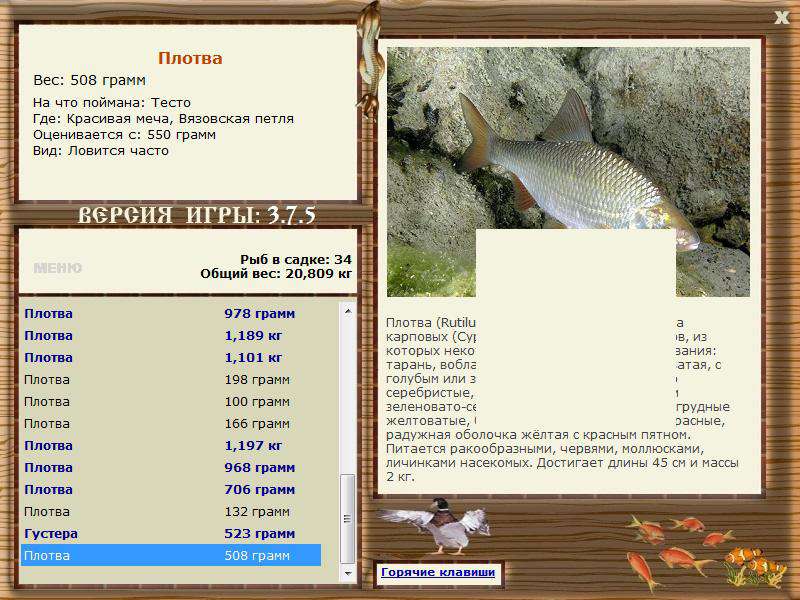Select the Плотва 978 грамм row

(x=171, y=313)
